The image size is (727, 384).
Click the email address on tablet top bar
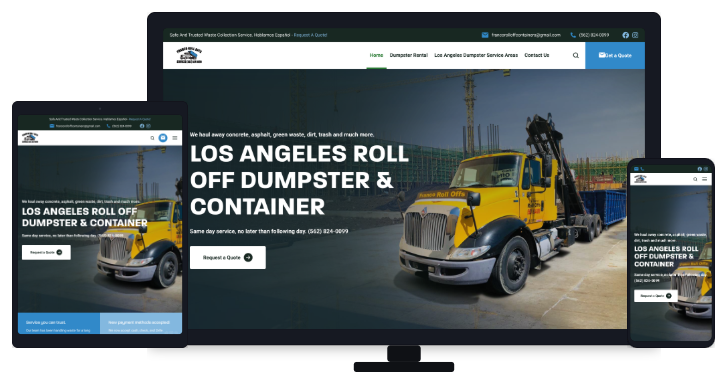point(78,126)
